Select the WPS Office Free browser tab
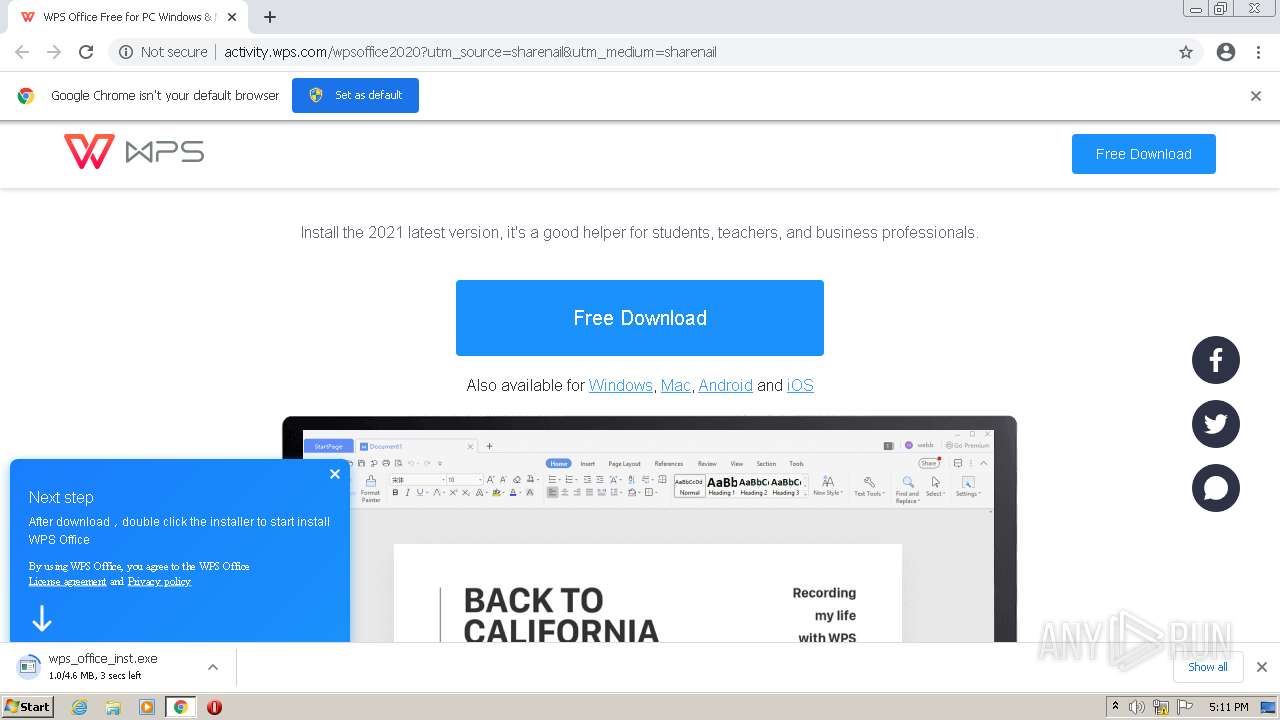 (x=127, y=17)
